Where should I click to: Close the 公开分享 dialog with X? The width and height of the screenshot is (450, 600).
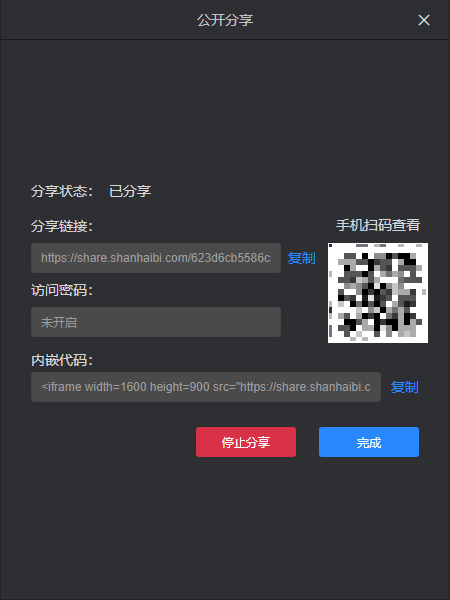pos(424,20)
